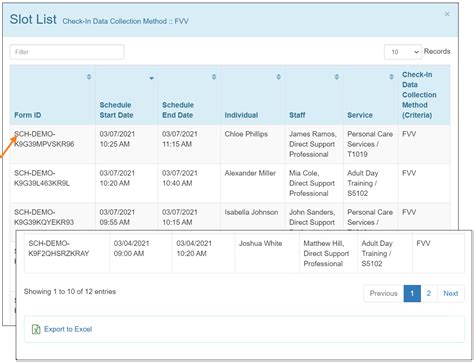Screen dimensions: 474x362
Task: Click Personal Care Services / T1019 cell
Action: [x=370, y=144]
